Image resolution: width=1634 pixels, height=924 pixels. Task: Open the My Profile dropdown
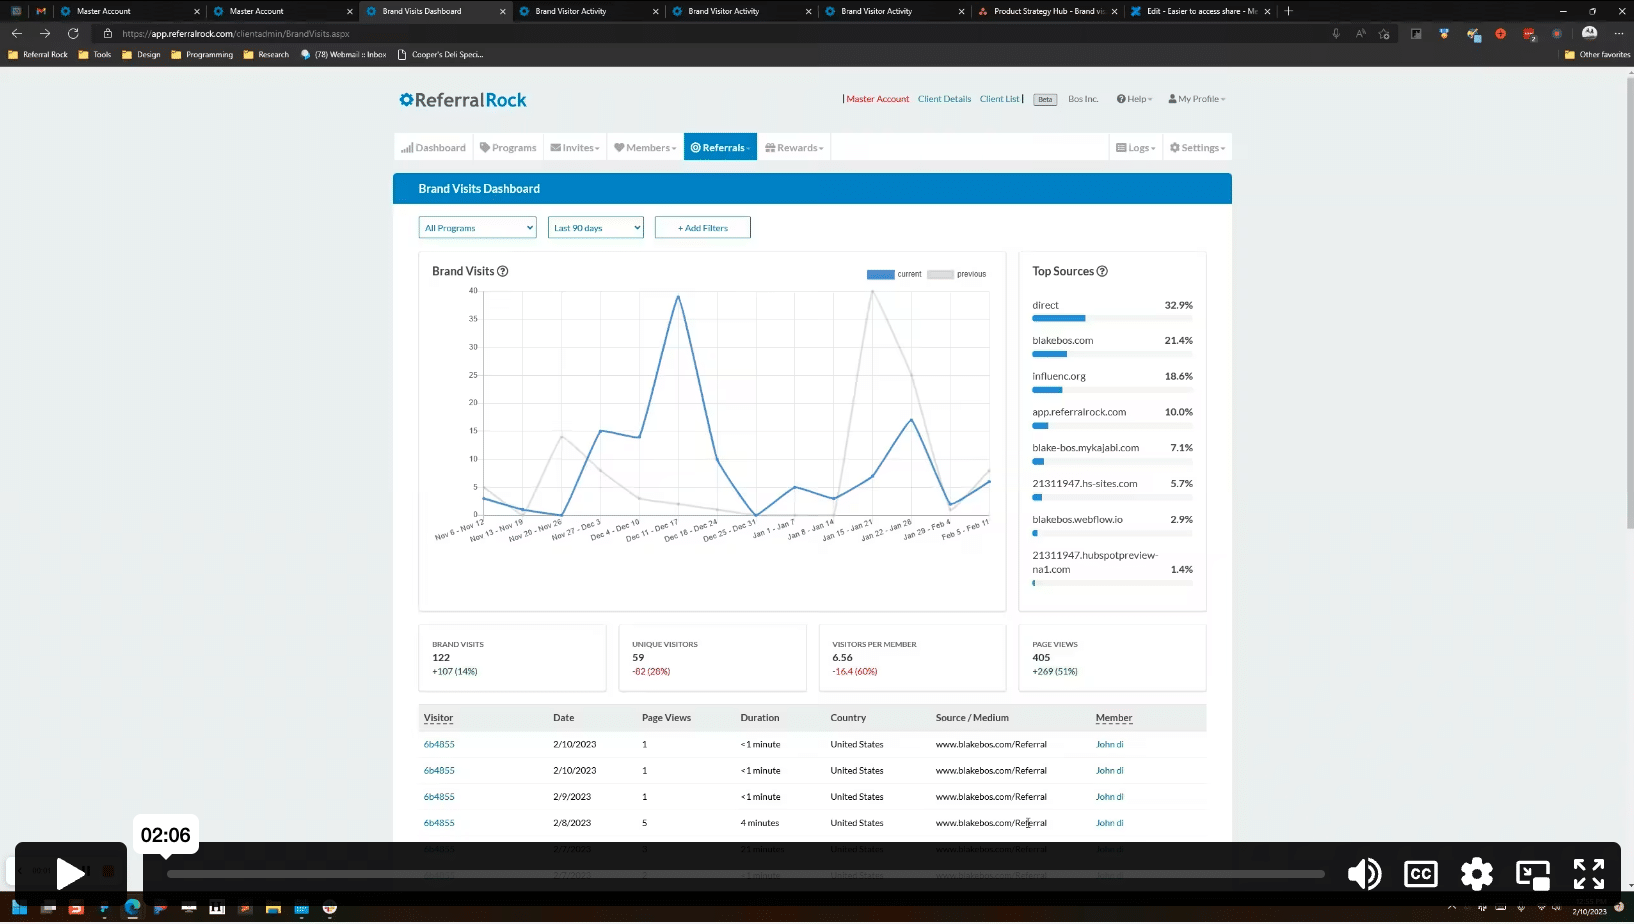(1197, 99)
